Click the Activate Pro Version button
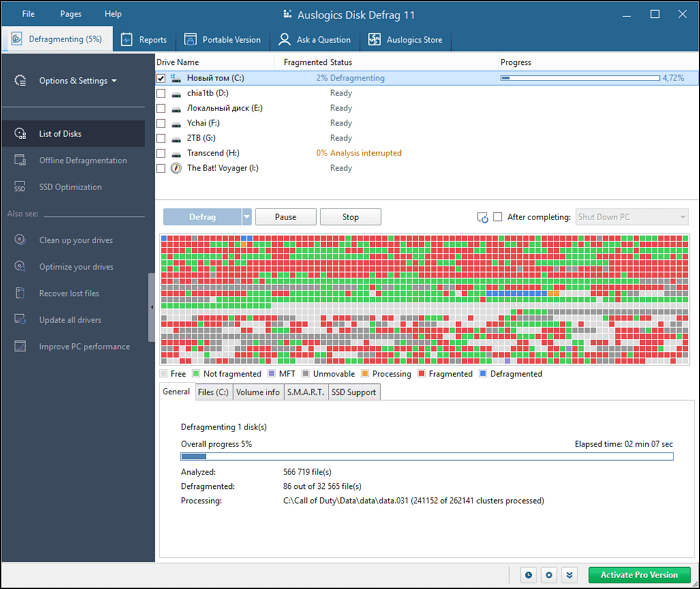Viewport: 700px width, 589px height. point(639,575)
